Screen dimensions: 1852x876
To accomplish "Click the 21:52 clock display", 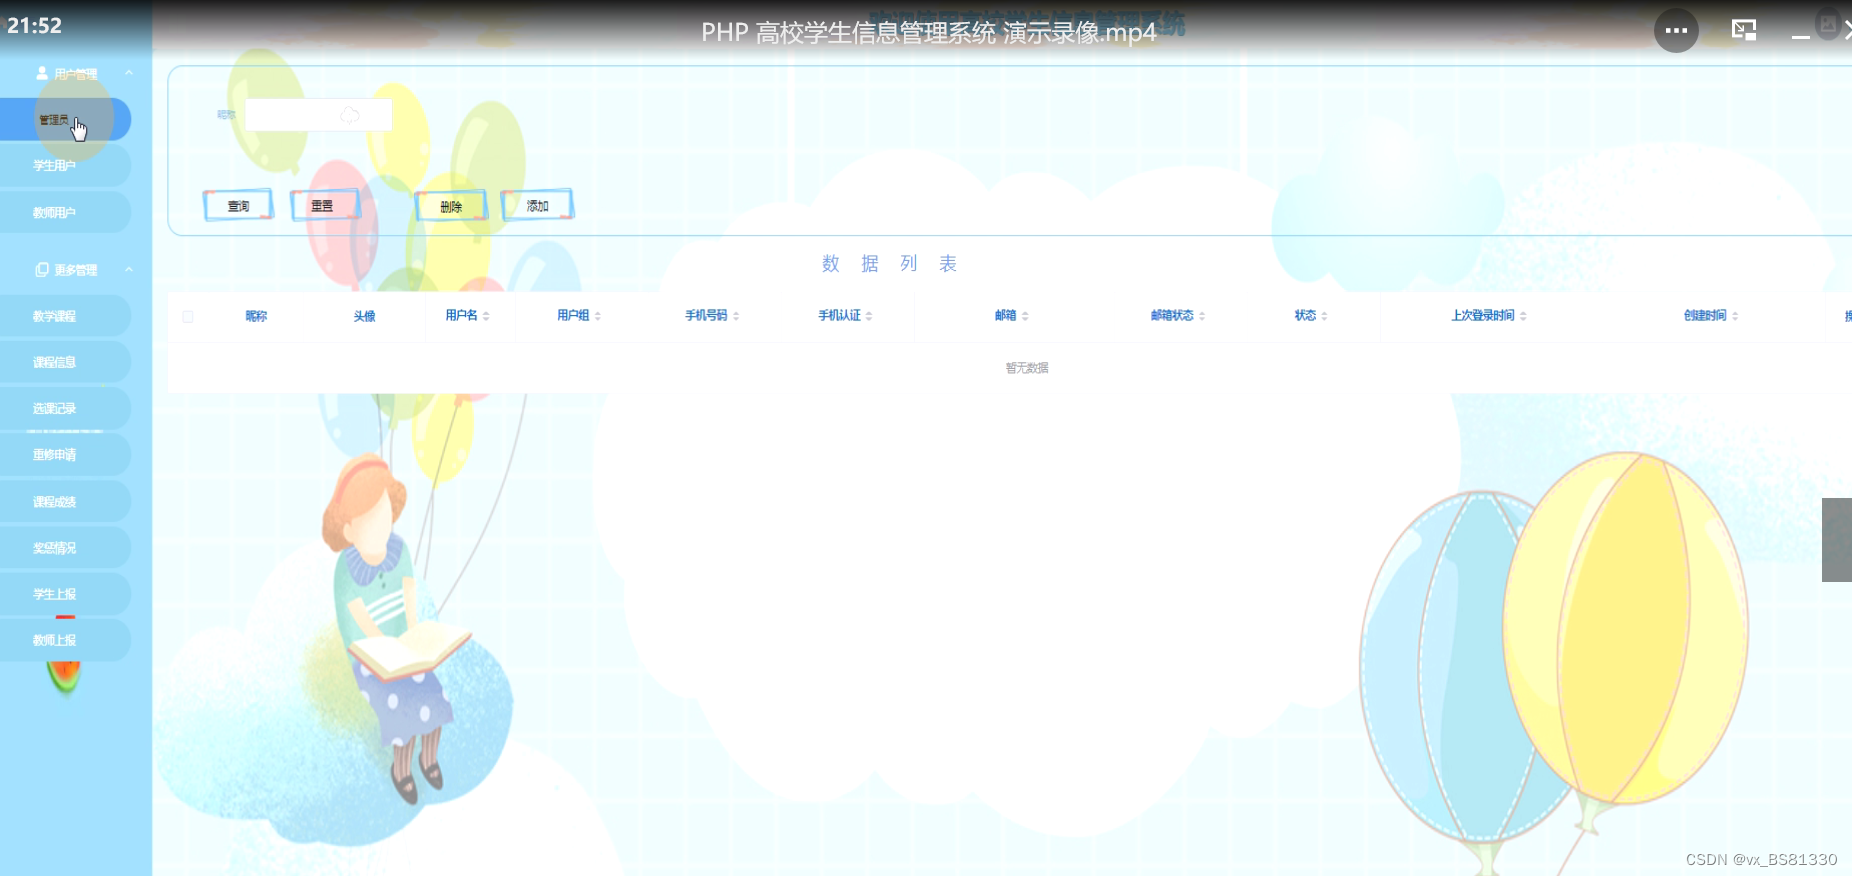I will [x=34, y=26].
